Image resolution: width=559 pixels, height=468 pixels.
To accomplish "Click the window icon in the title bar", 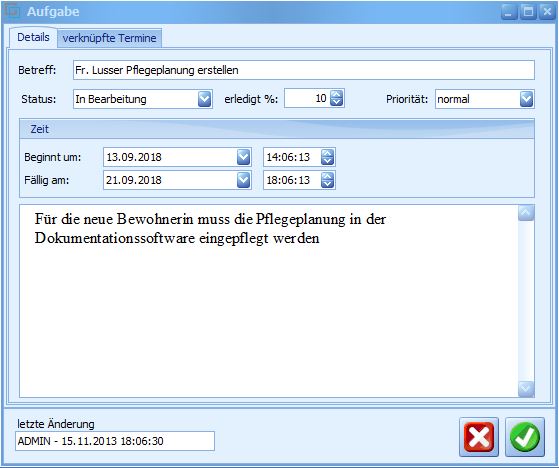I will coord(13,11).
